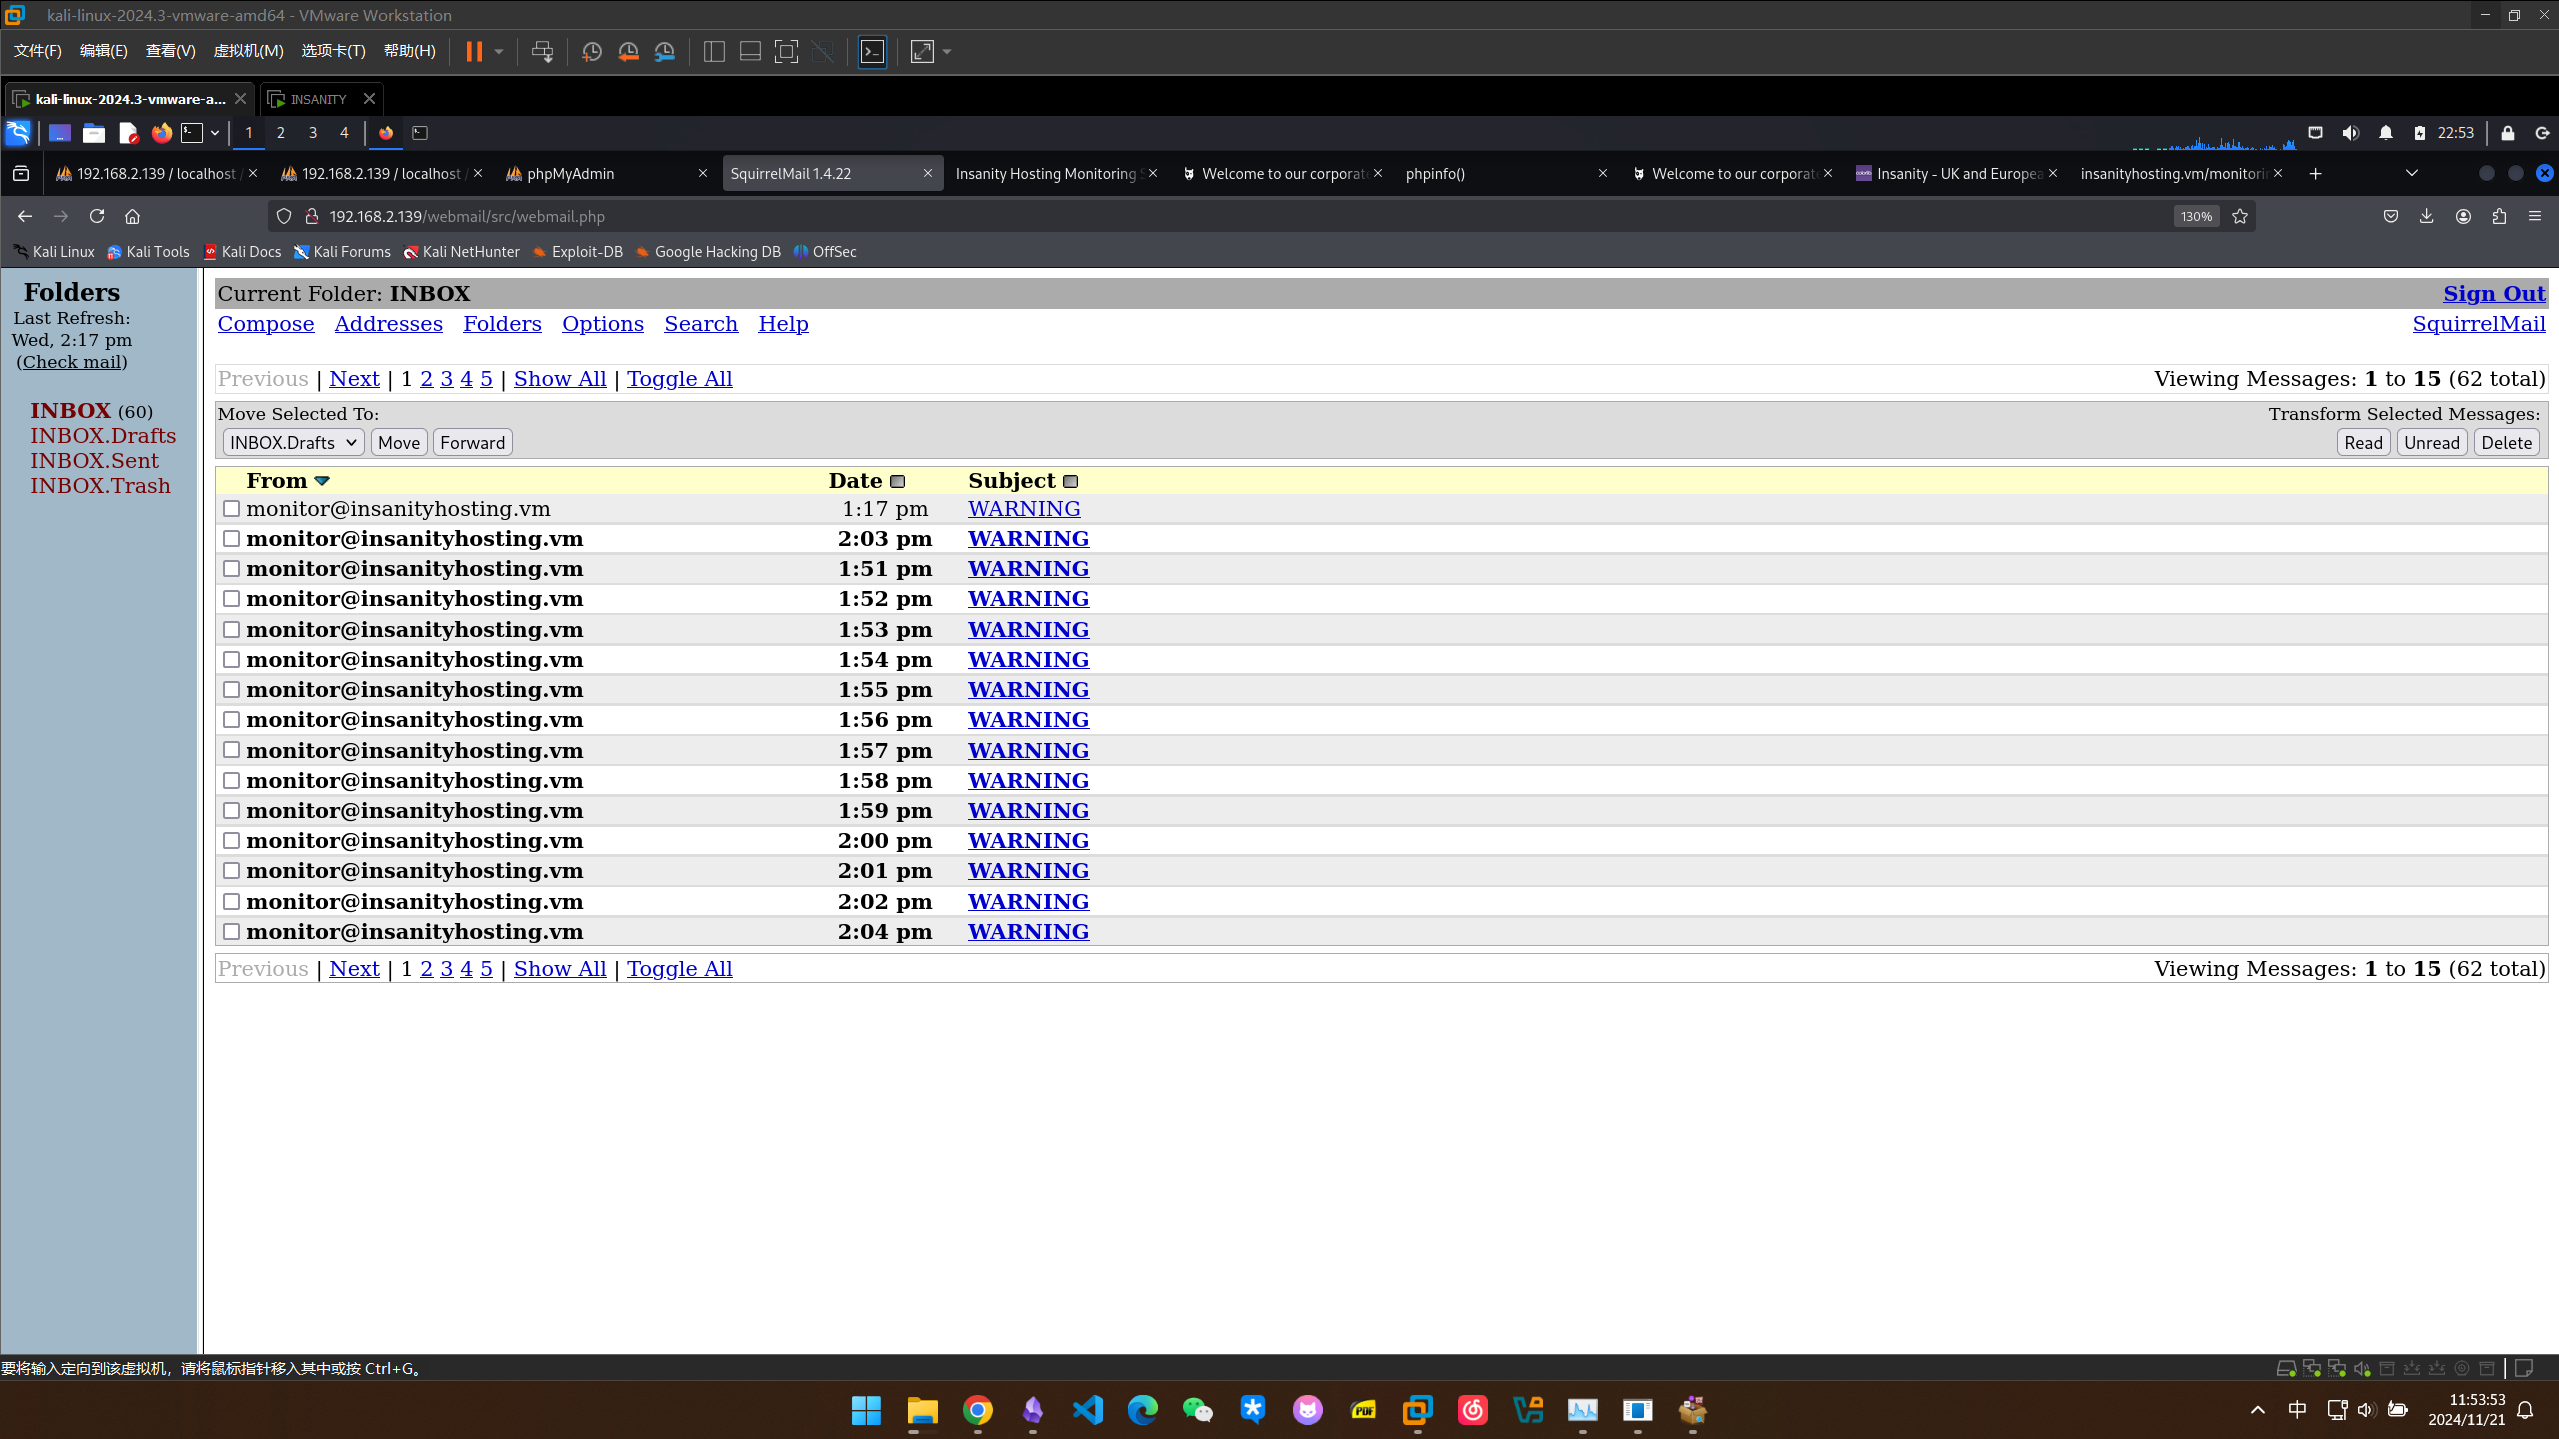This screenshot has height=1439, width=2559.
Task: Click the VMware pause button icon
Action: pyautogui.click(x=474, y=52)
